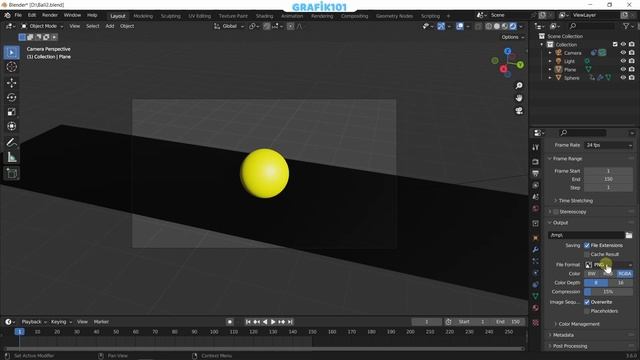The image size is (640, 360).
Task: Switch to Shading workspace tab
Action: 264,16
